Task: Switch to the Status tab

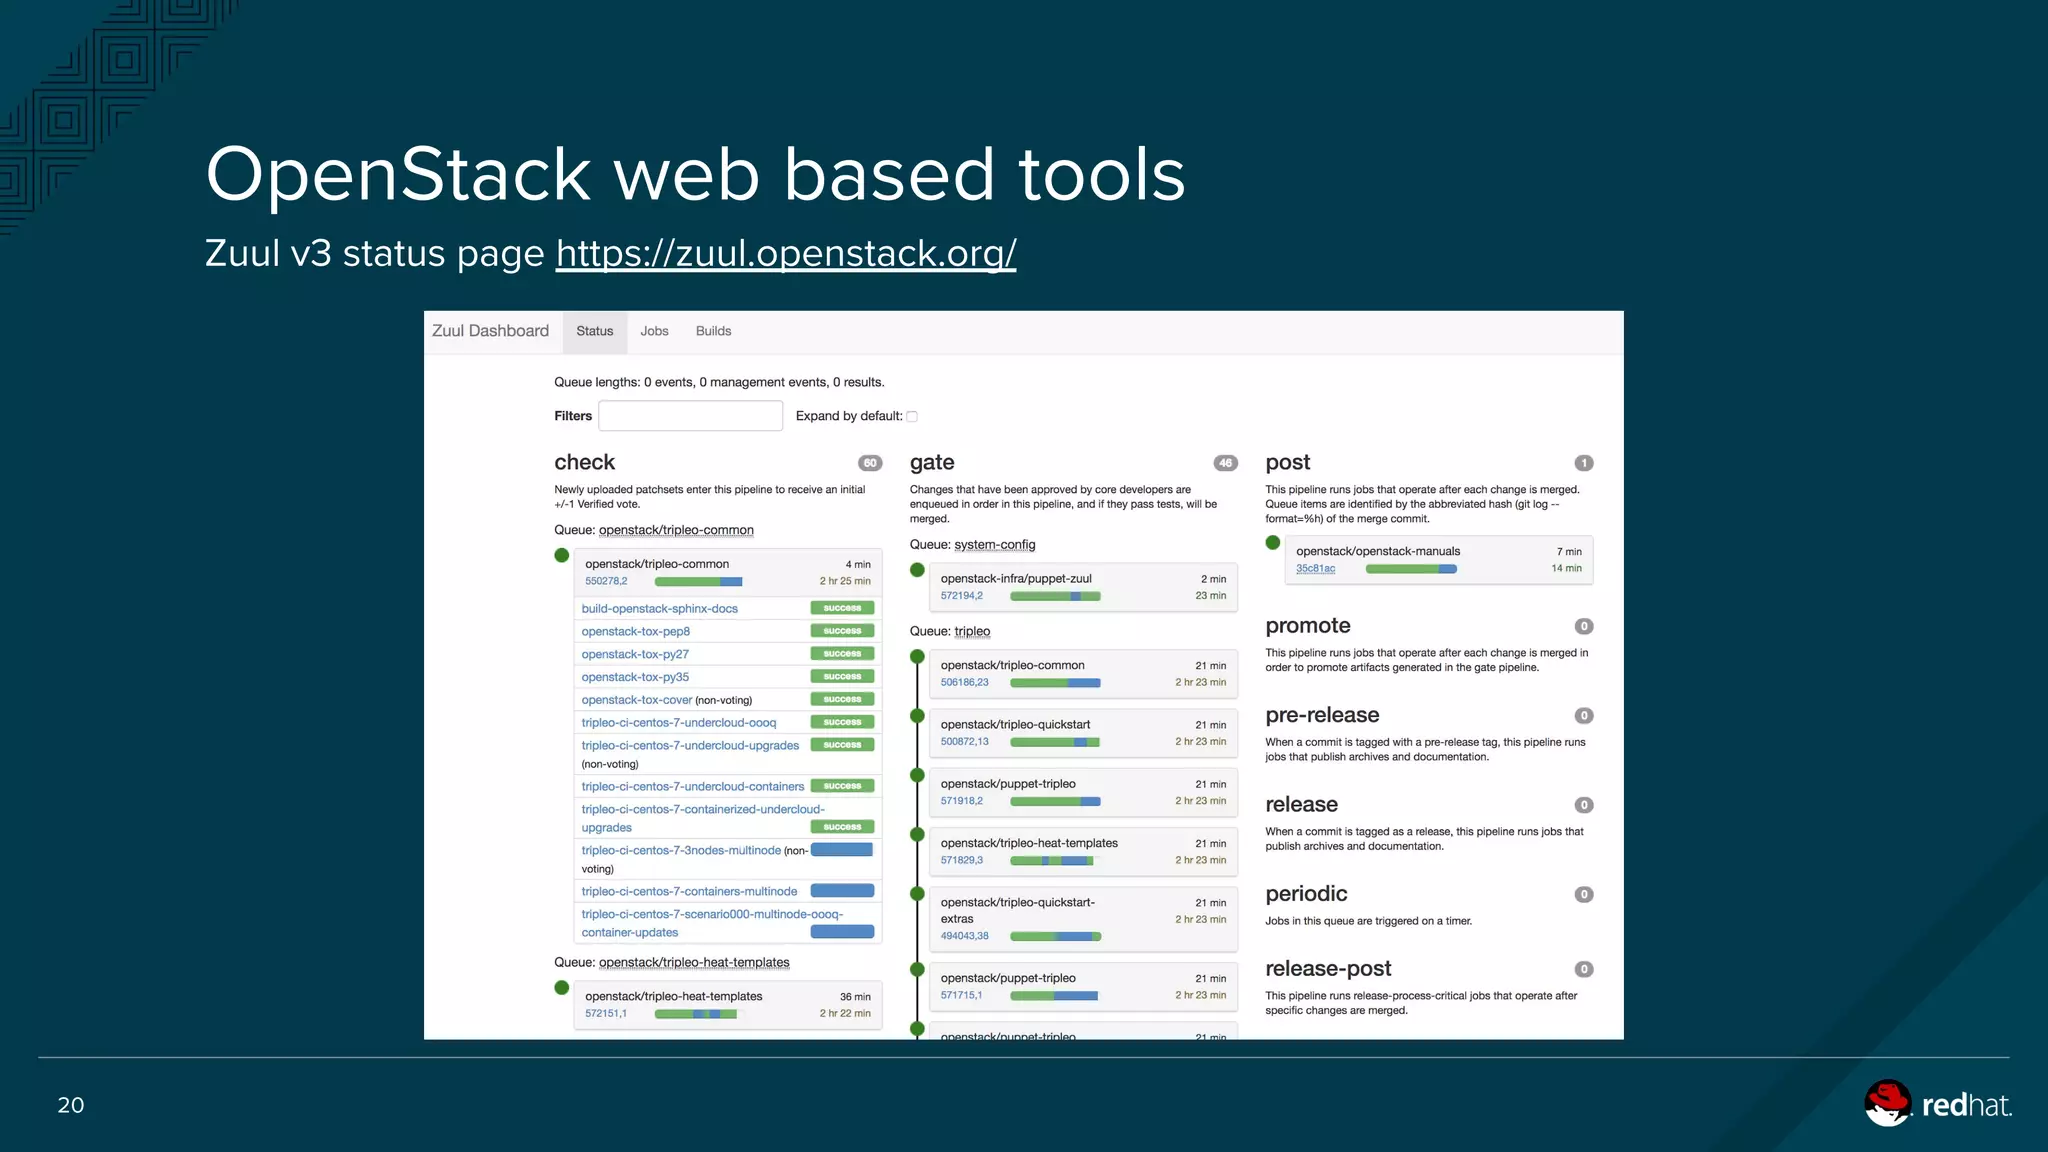Action: click(x=595, y=331)
